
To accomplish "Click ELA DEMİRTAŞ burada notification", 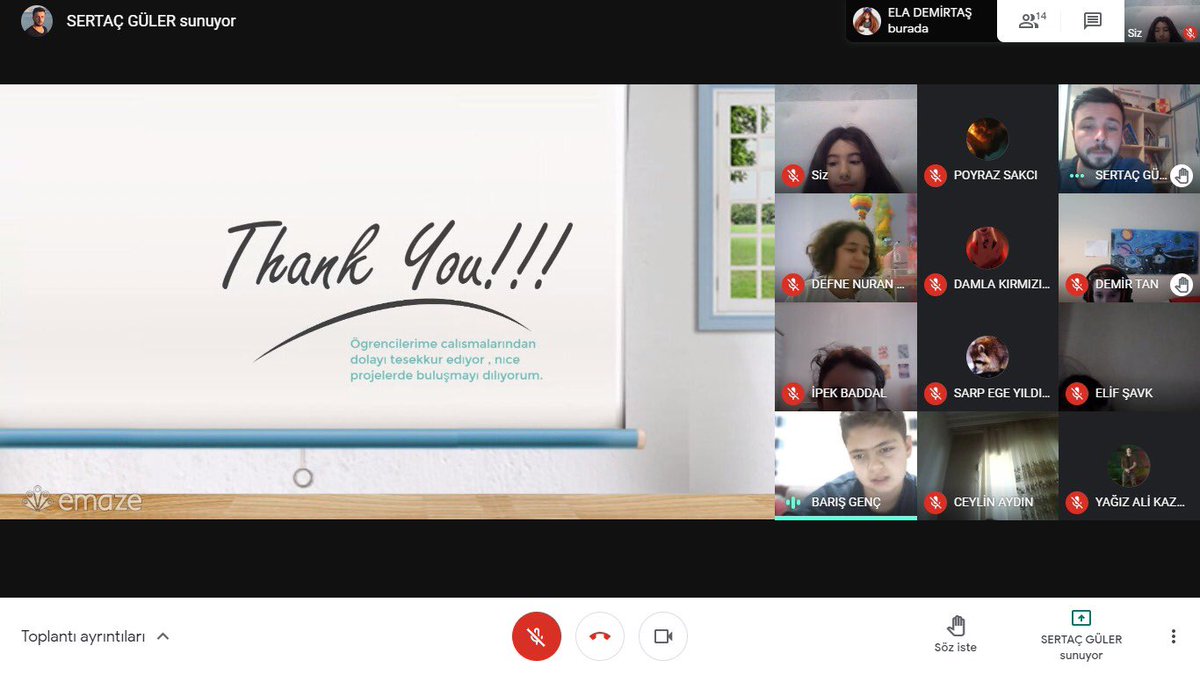I will click(x=921, y=21).
